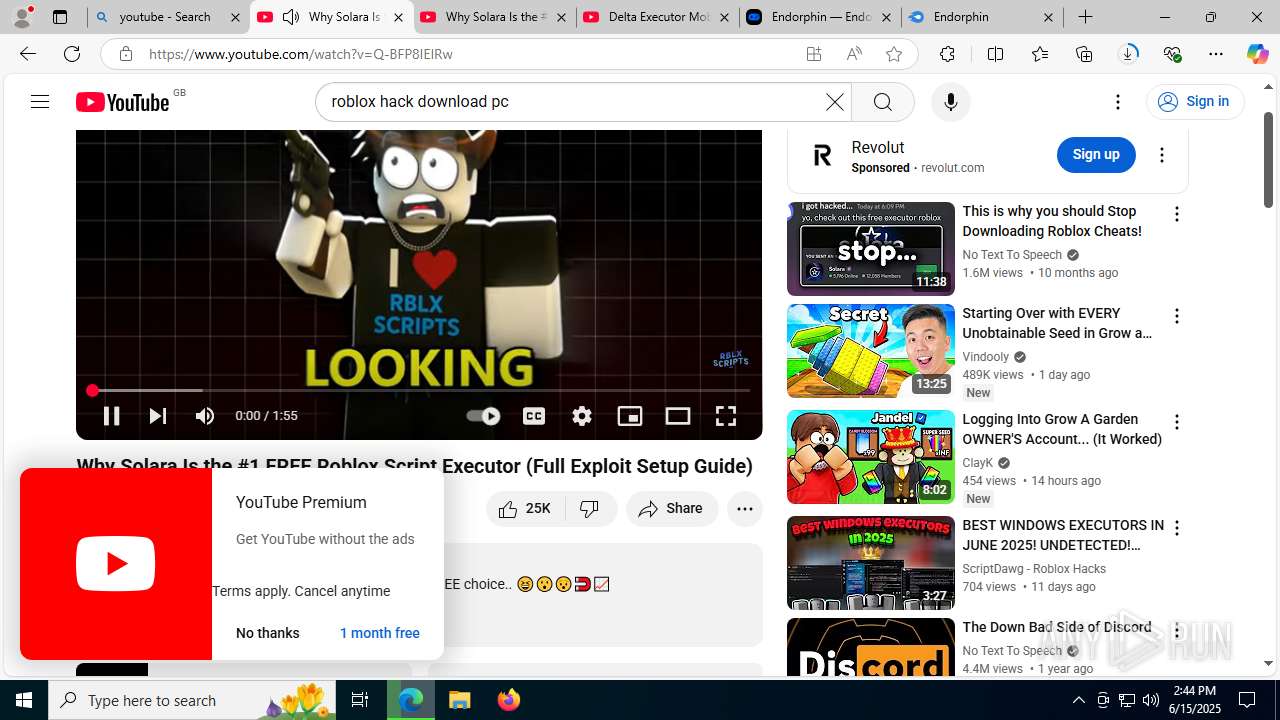Open 'Logging Into Grow A Garden' video title

coord(1061,429)
